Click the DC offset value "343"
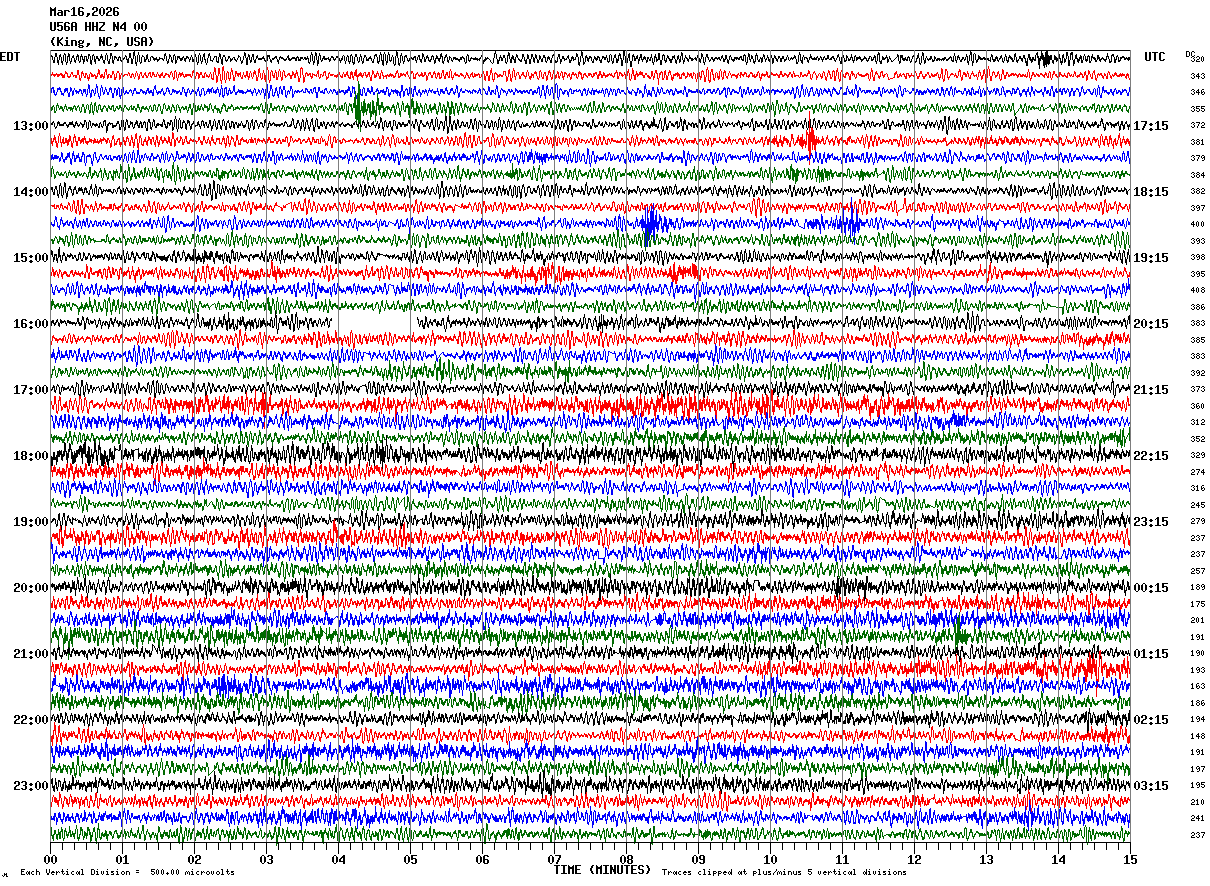This screenshot has height=886, width=1210. click(1197, 76)
